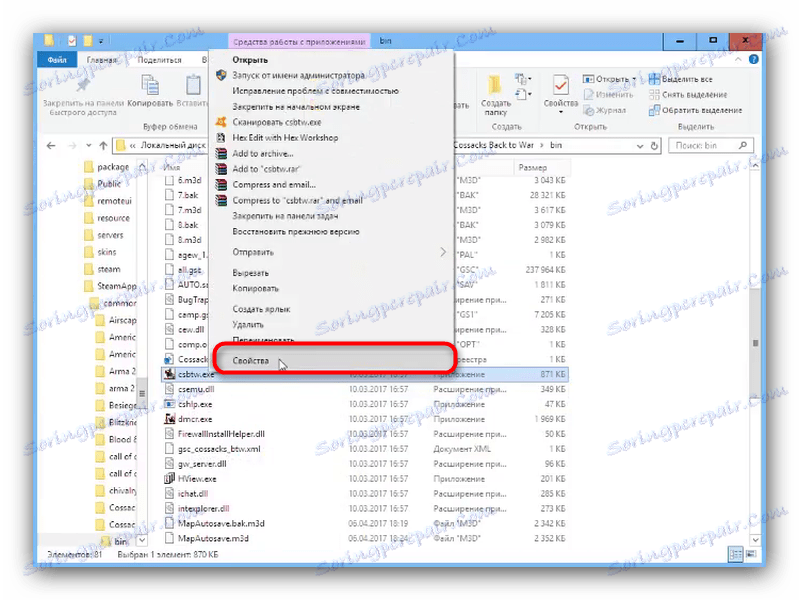
Task: Click the Up one level arrow
Action: 103,145
